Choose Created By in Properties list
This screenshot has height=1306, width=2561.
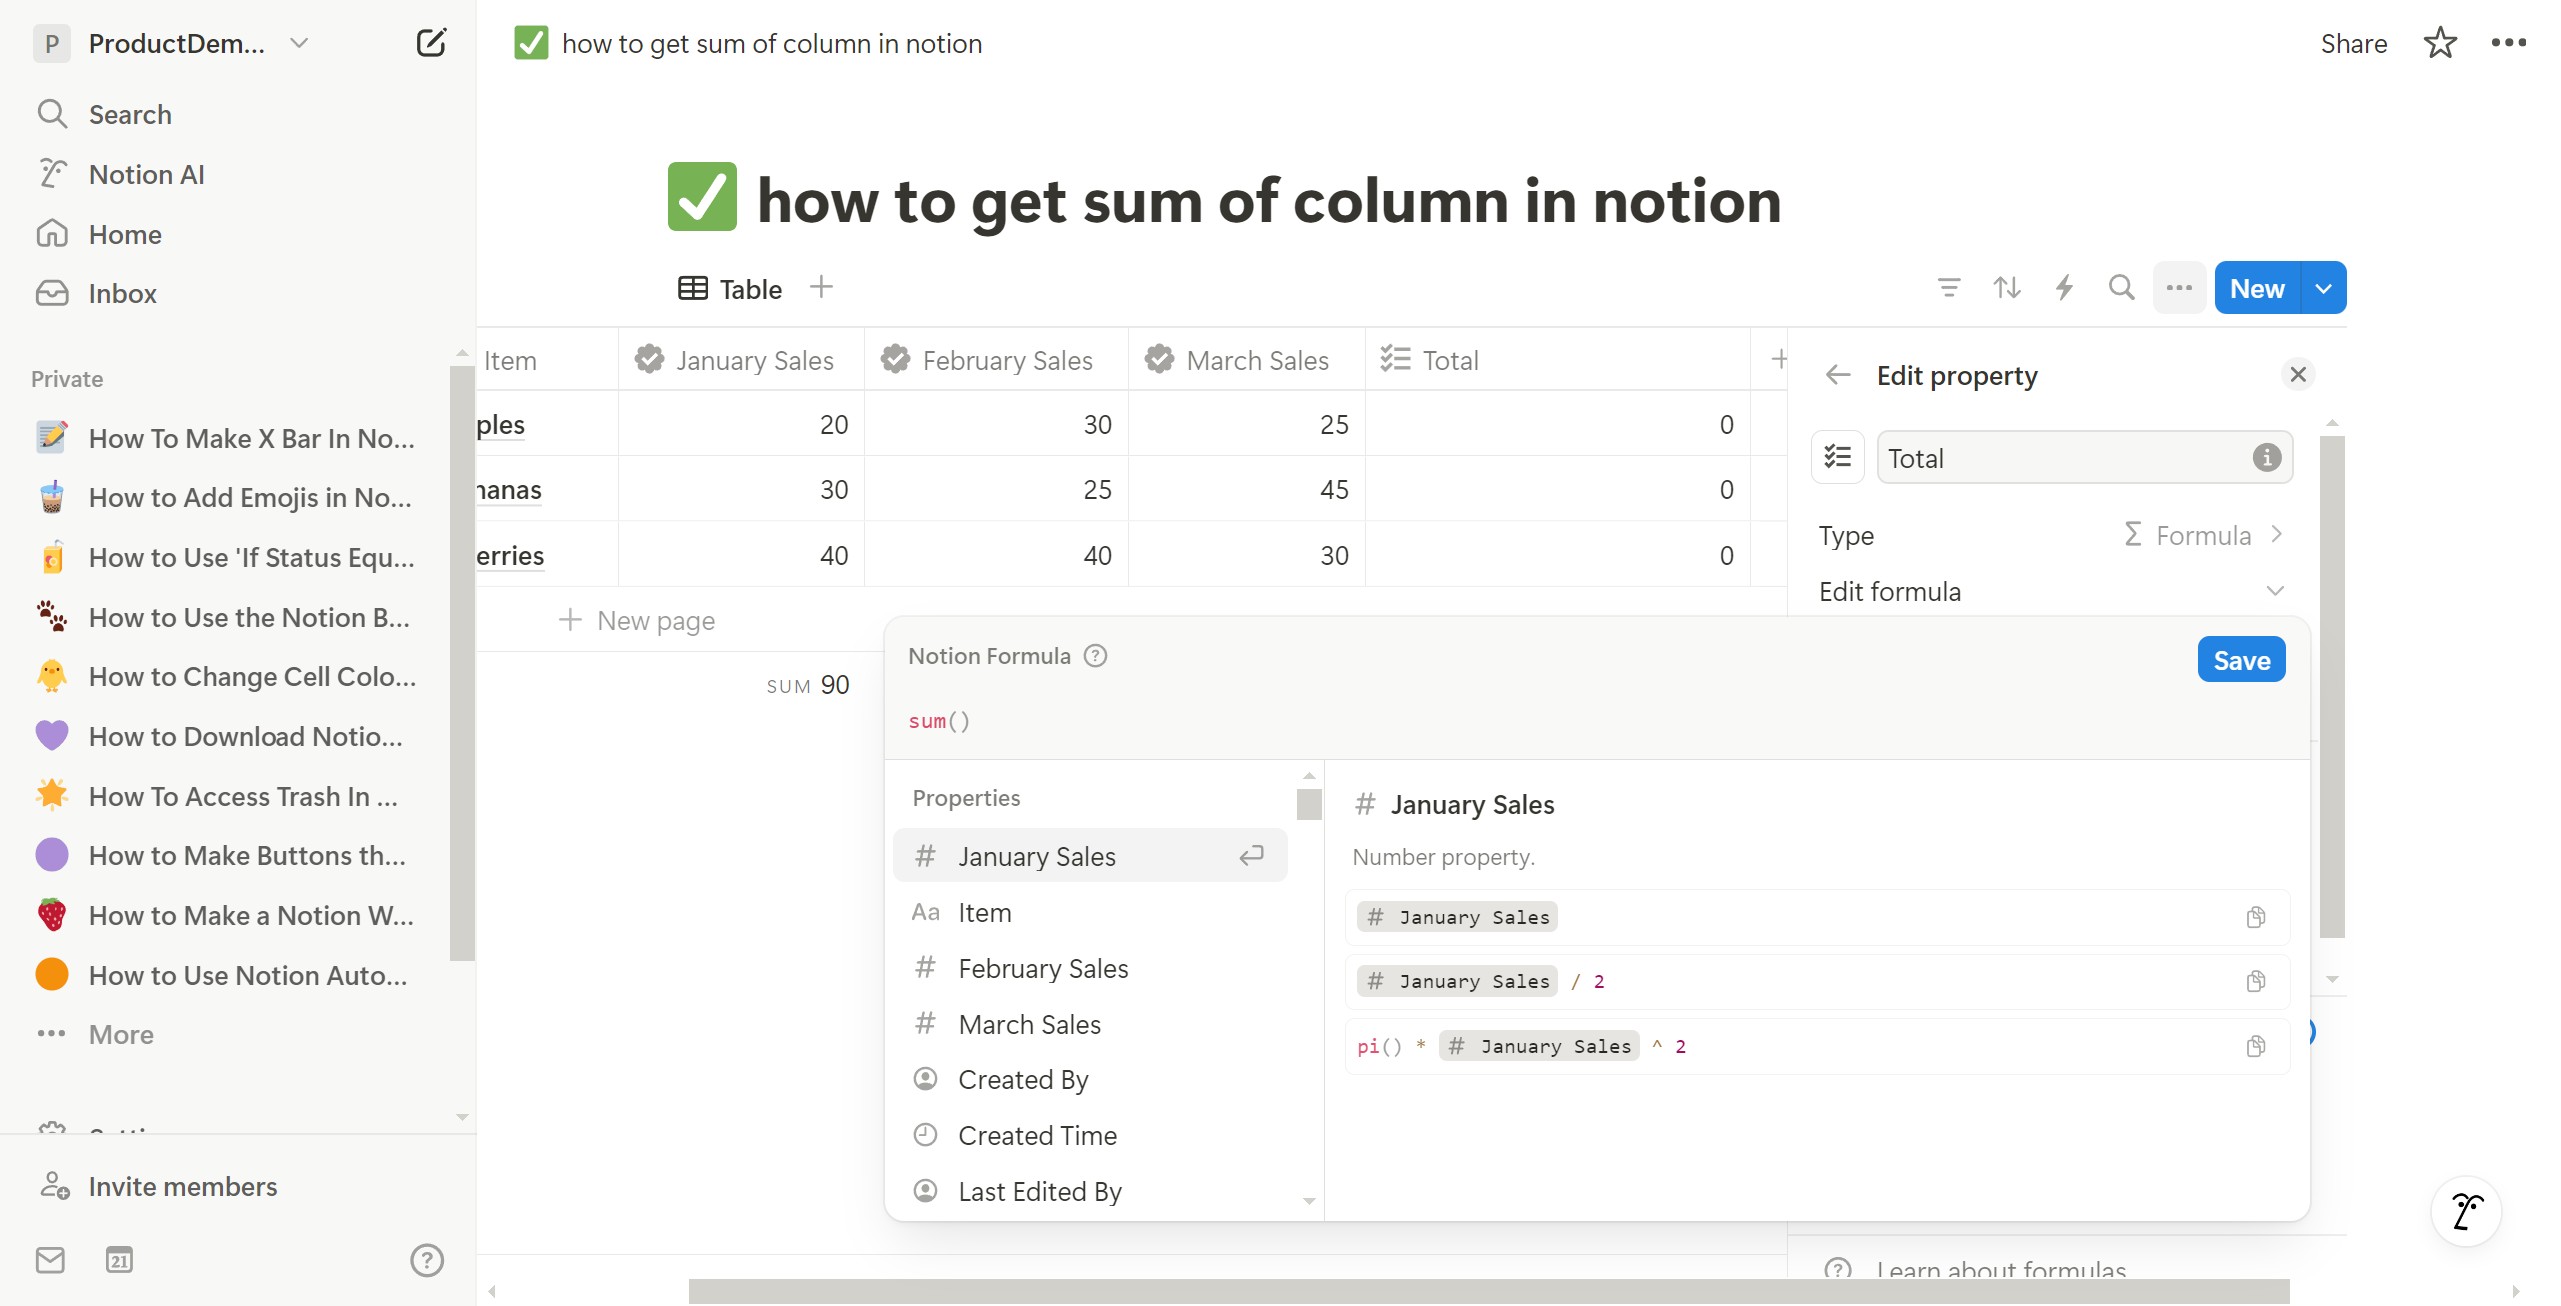(x=1090, y=1079)
